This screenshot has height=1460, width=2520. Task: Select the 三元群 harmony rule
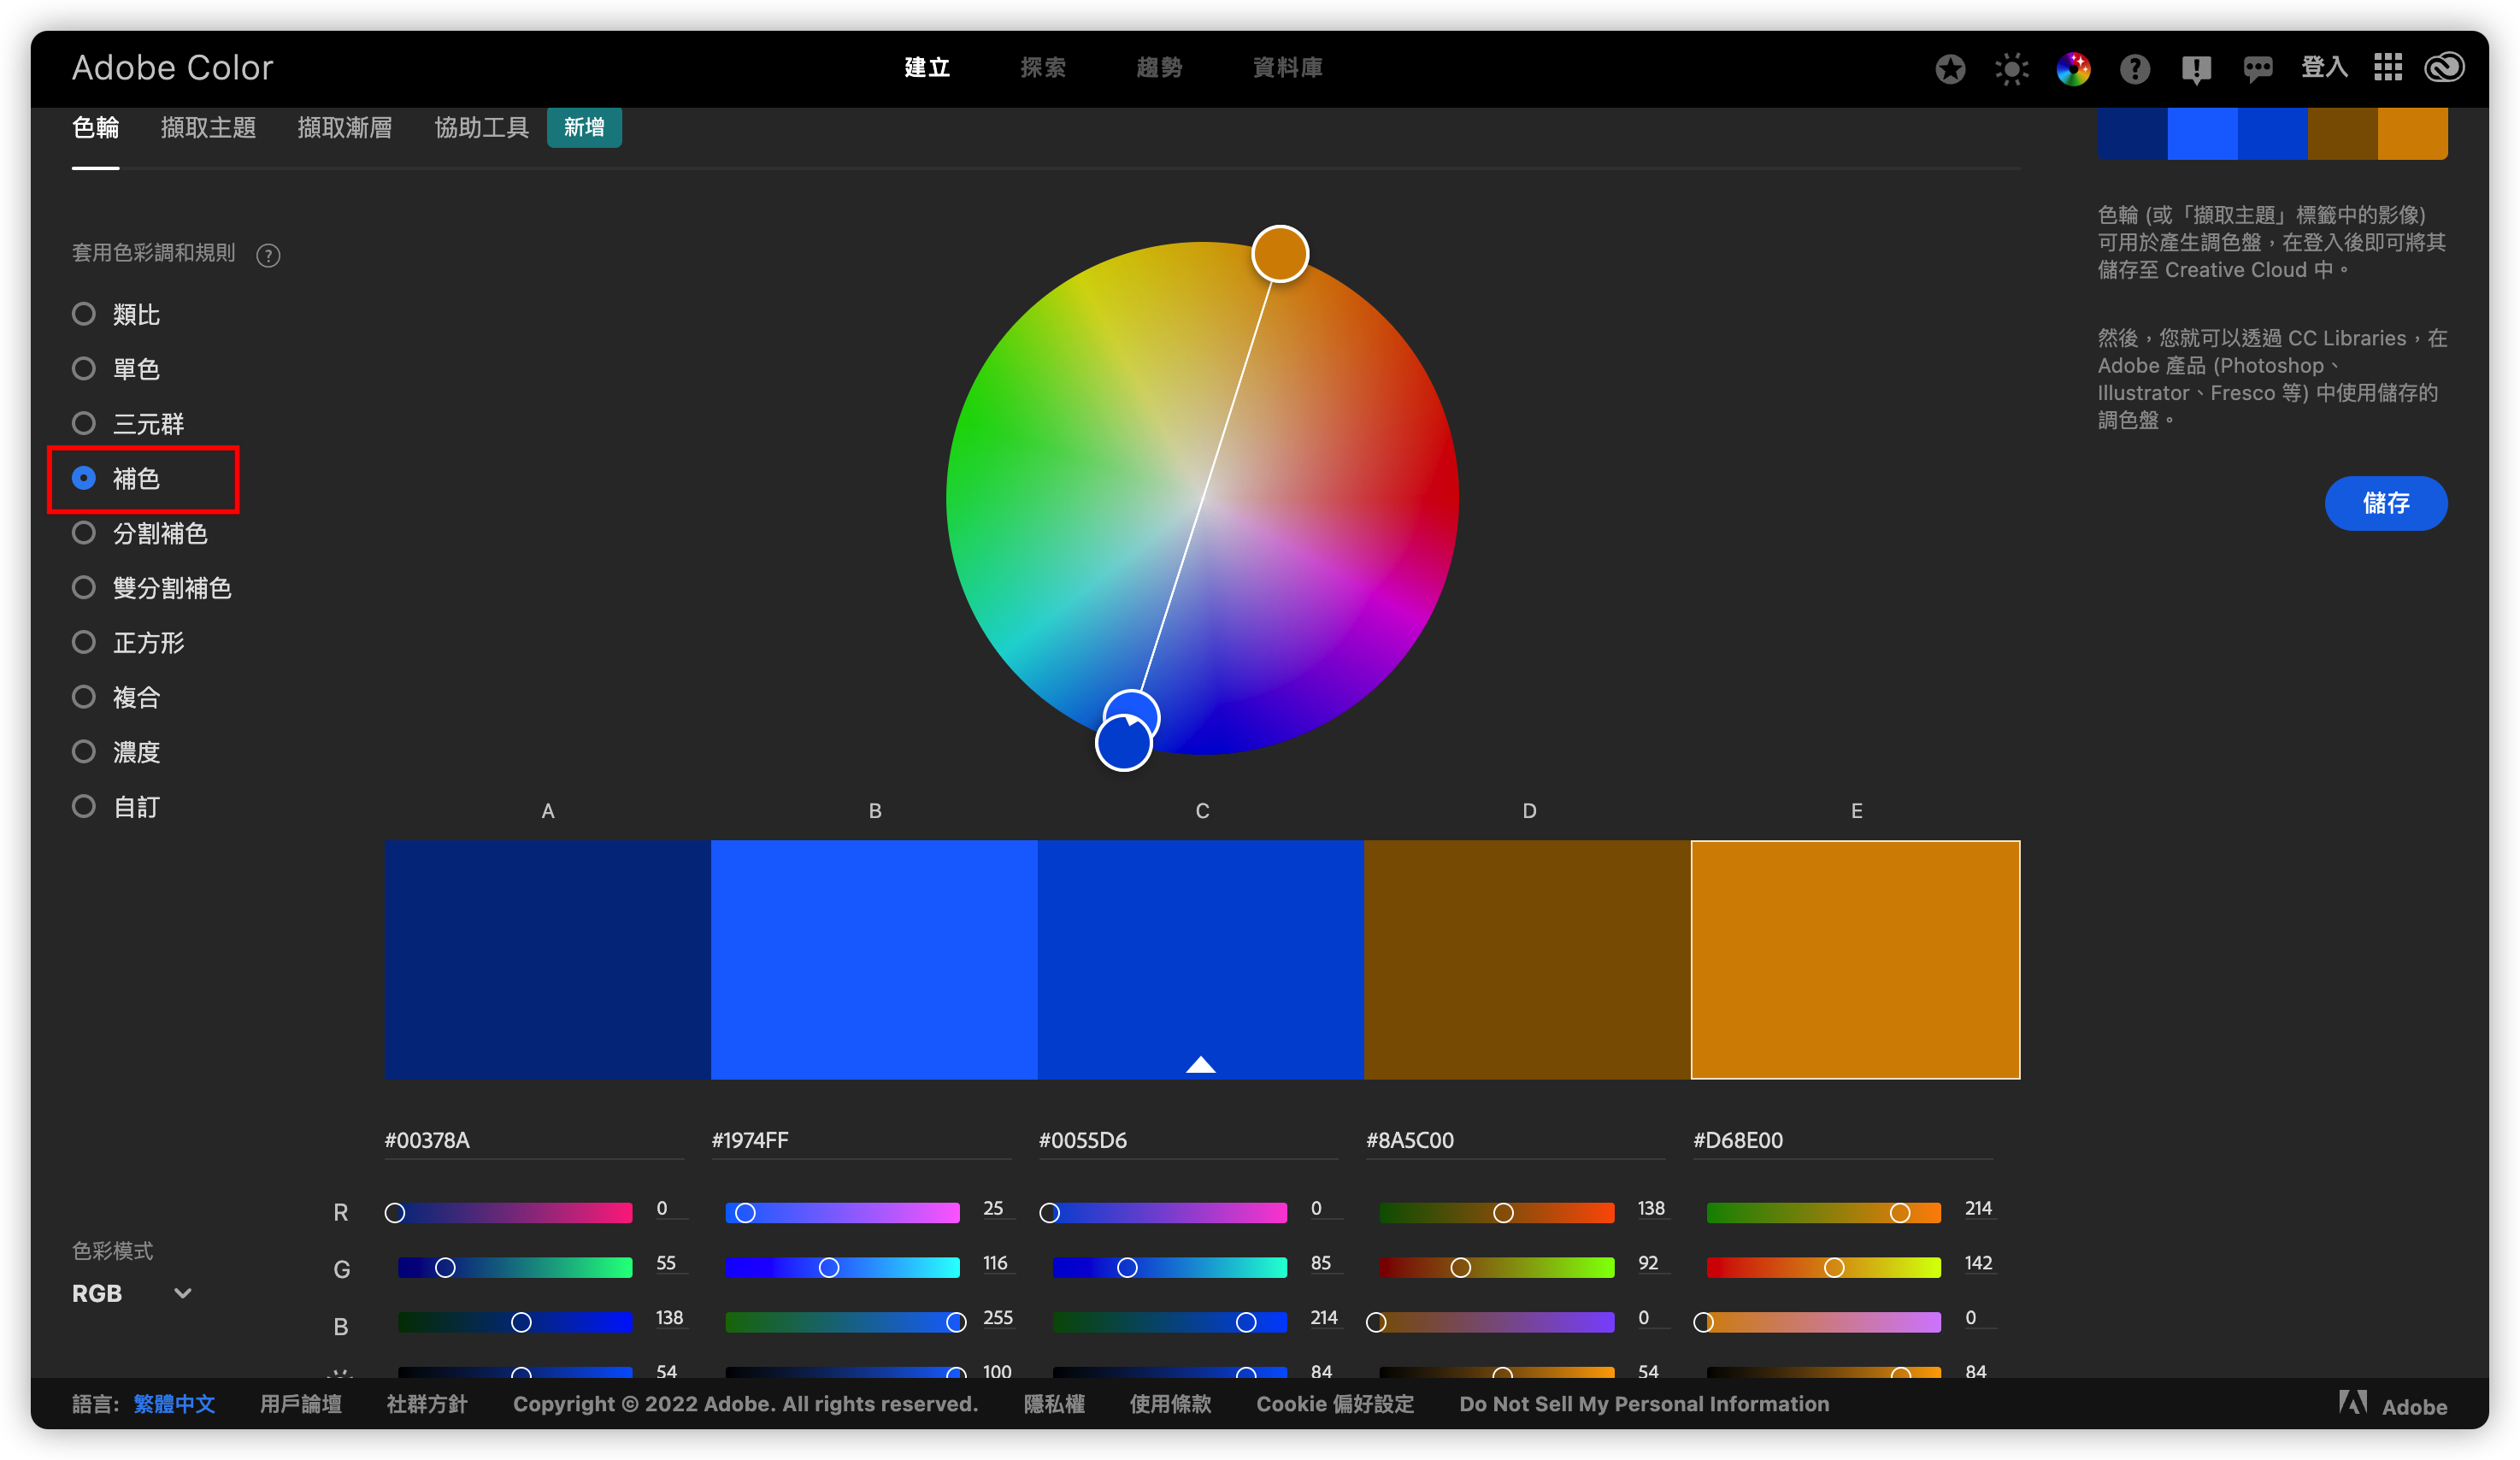click(x=129, y=423)
